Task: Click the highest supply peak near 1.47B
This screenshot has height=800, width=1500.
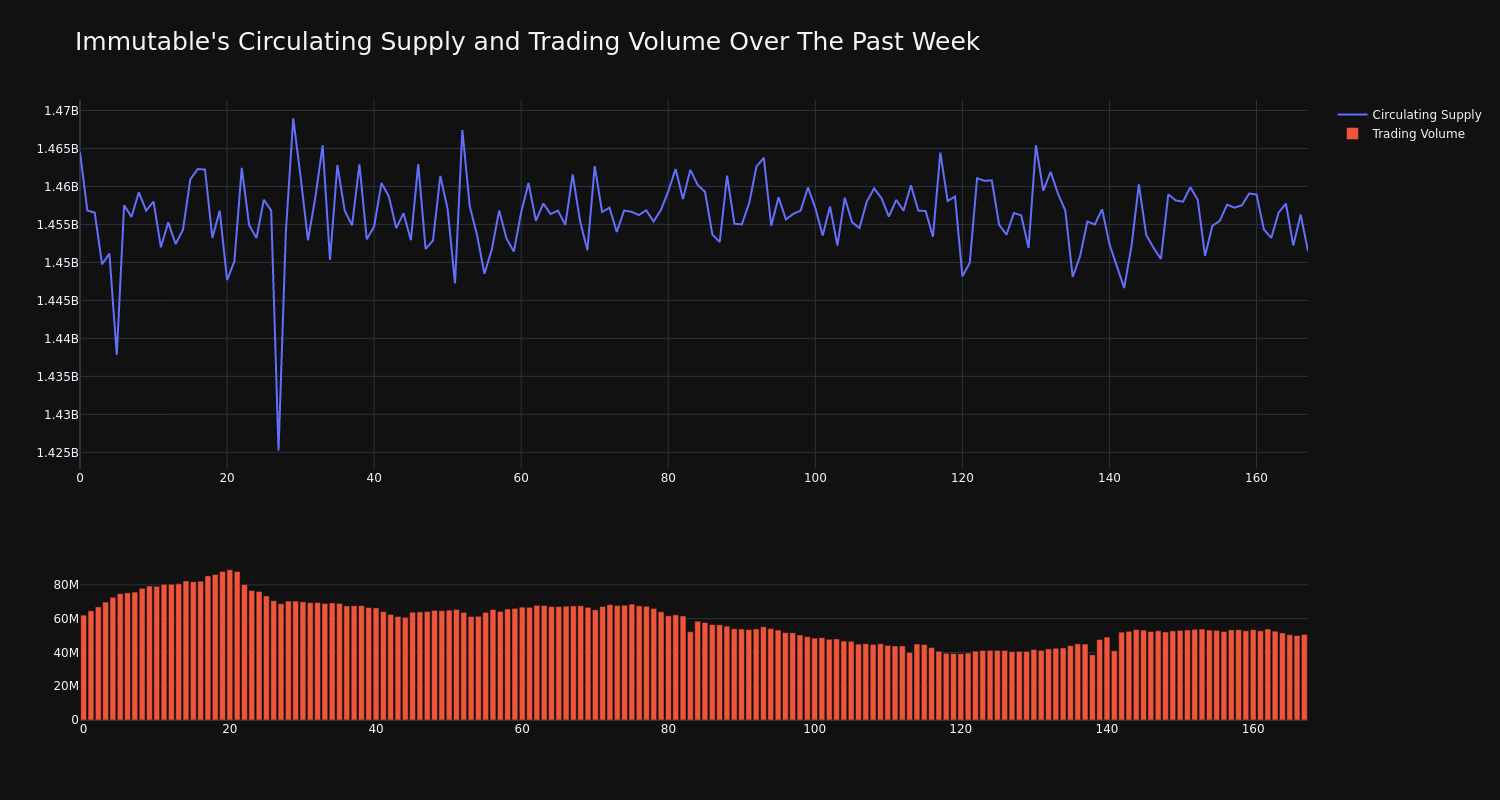Action: [x=293, y=119]
